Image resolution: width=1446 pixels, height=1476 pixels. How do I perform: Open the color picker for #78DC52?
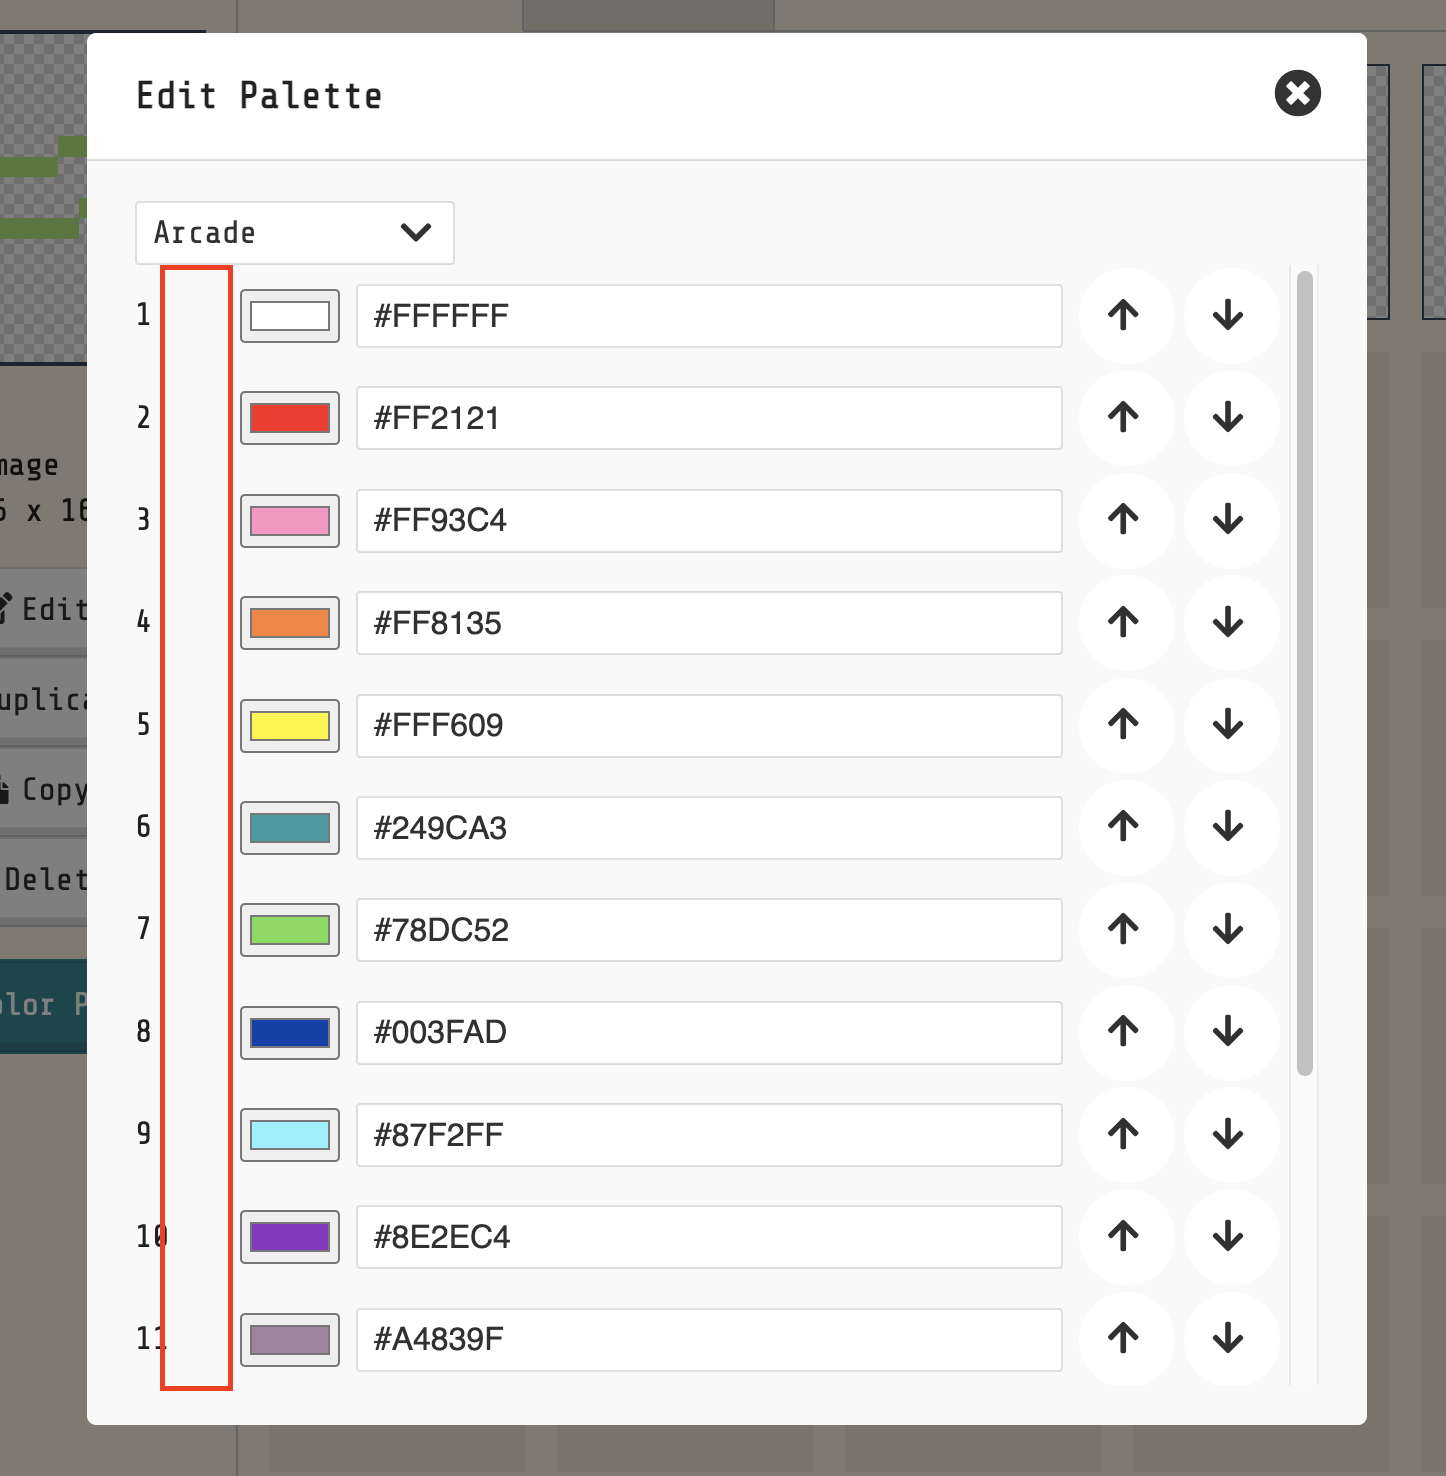click(x=289, y=930)
